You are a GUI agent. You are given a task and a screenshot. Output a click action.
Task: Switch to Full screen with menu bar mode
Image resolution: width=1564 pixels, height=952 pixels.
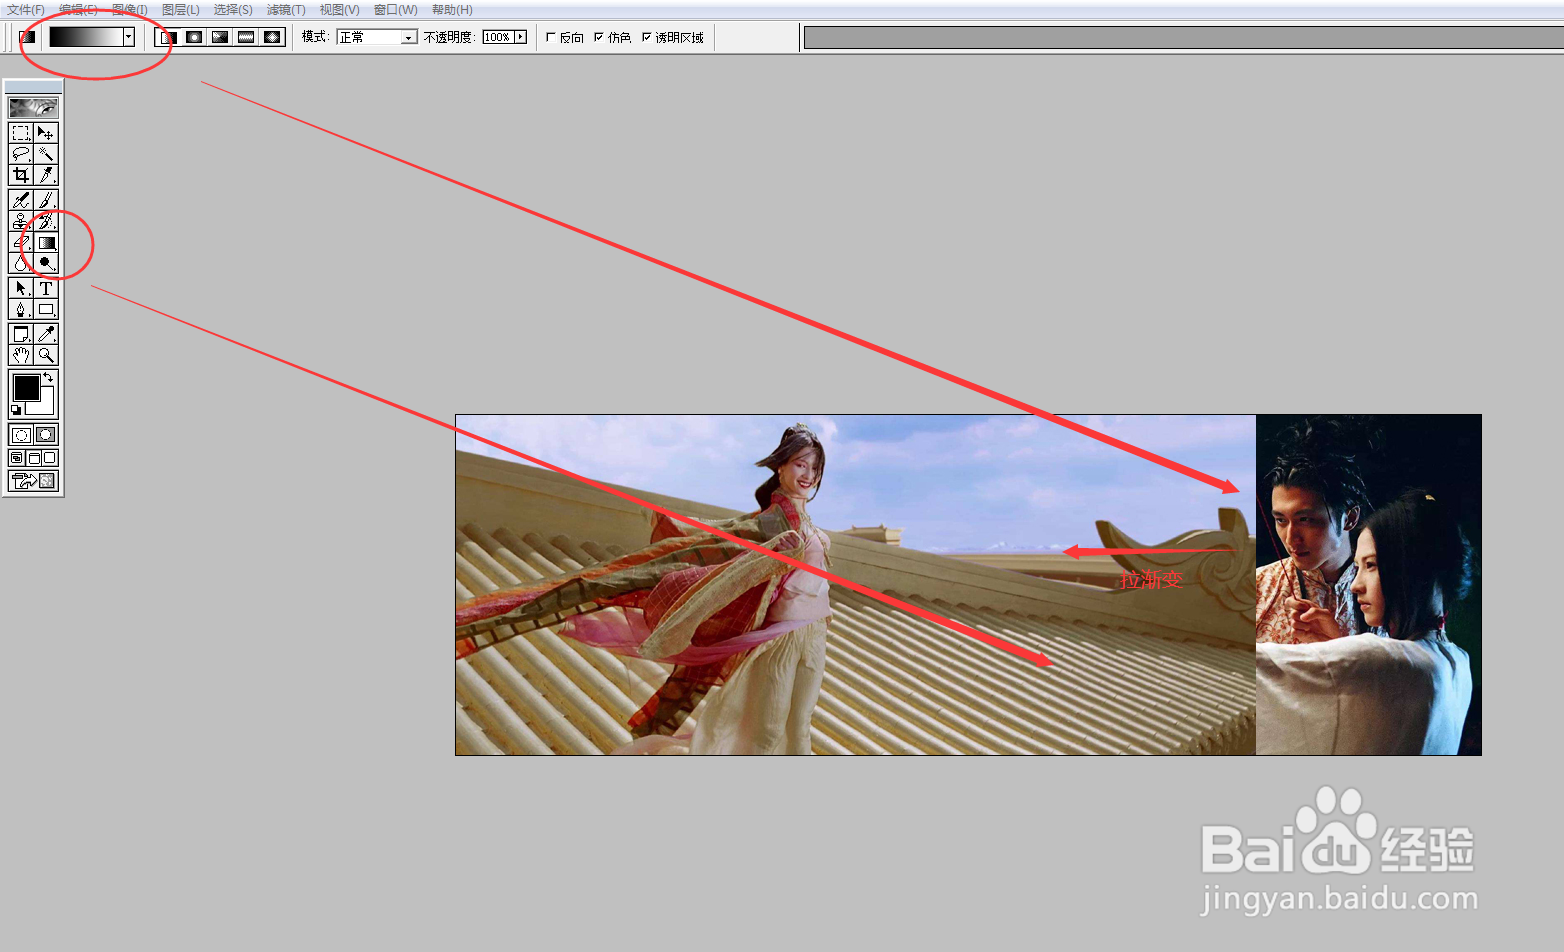33,458
